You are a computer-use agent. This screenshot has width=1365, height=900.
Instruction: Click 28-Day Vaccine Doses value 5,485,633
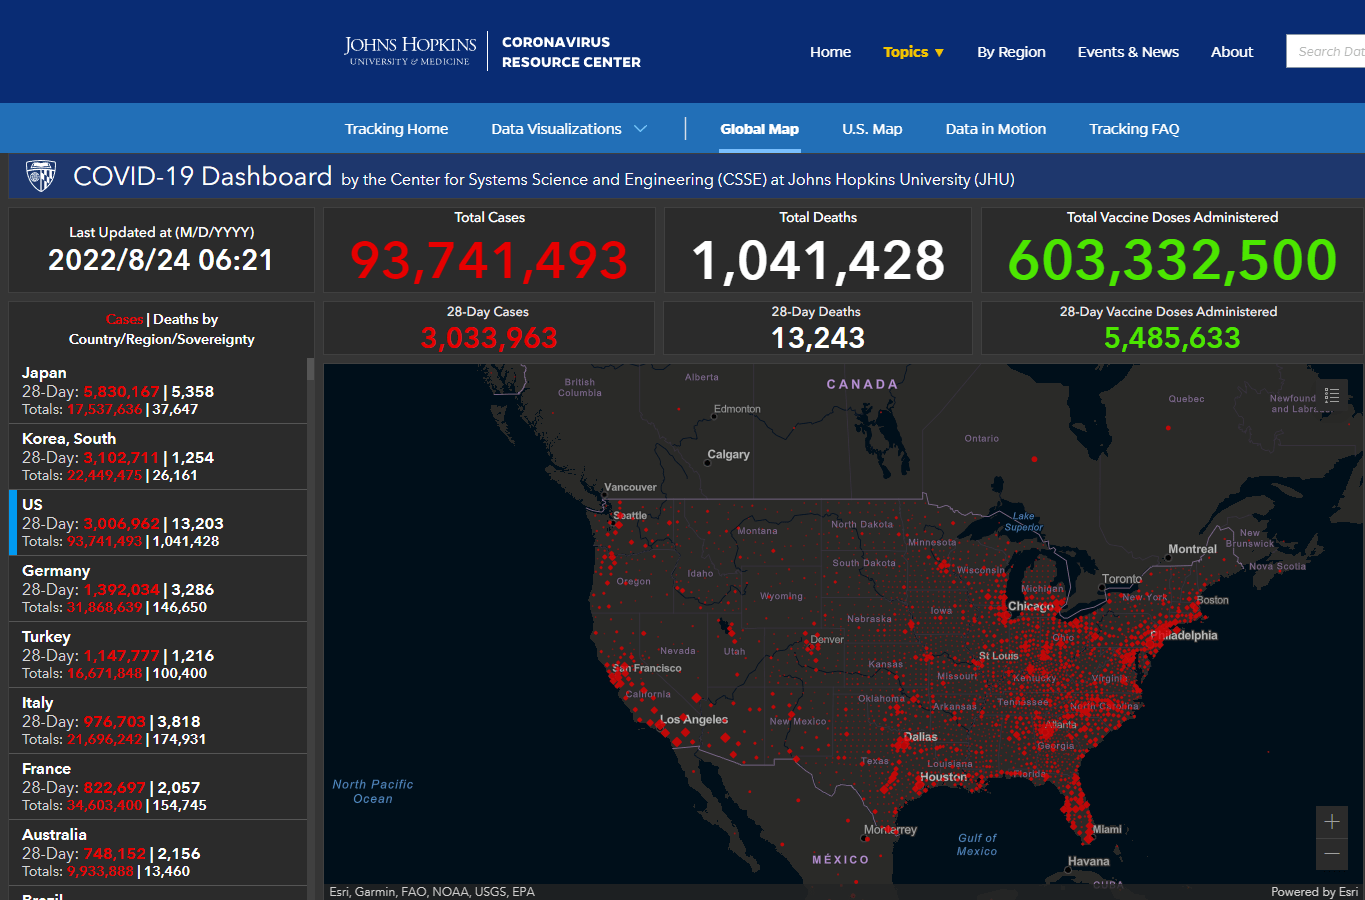(x=1172, y=338)
